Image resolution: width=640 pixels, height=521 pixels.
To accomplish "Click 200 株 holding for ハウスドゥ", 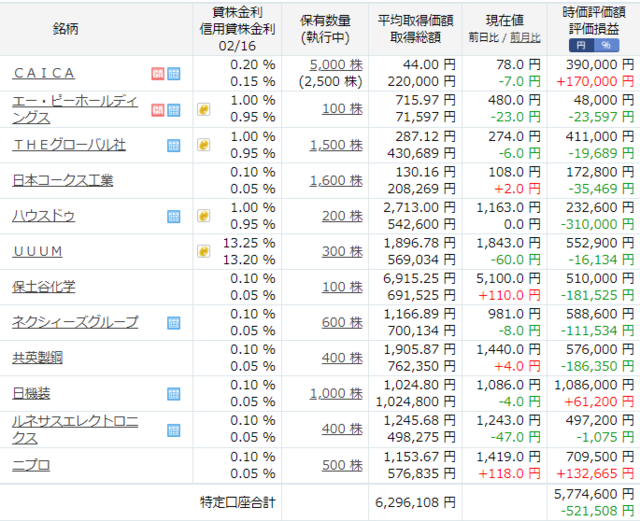I will (342, 216).
